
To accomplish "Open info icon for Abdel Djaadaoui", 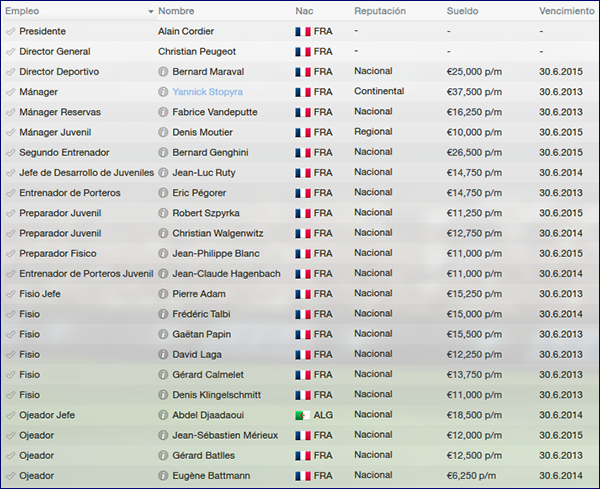I will 163,415.
